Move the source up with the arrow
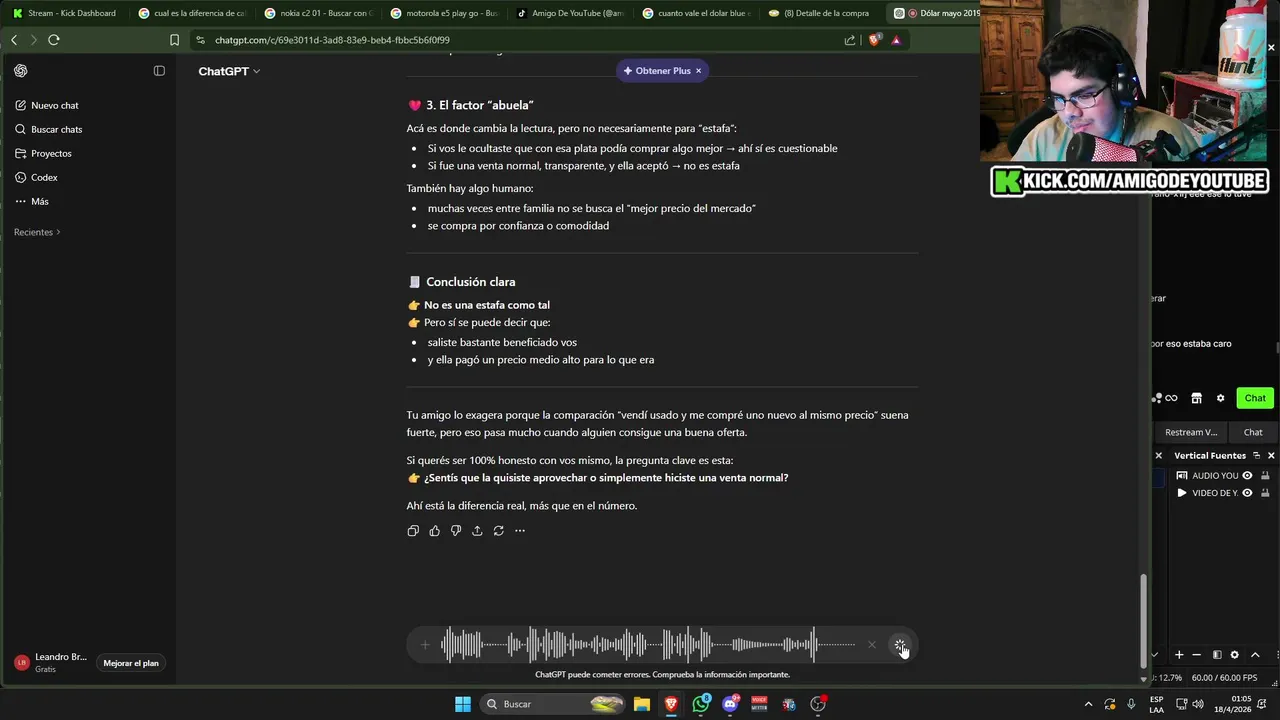The image size is (1280, 720). 1255,655
